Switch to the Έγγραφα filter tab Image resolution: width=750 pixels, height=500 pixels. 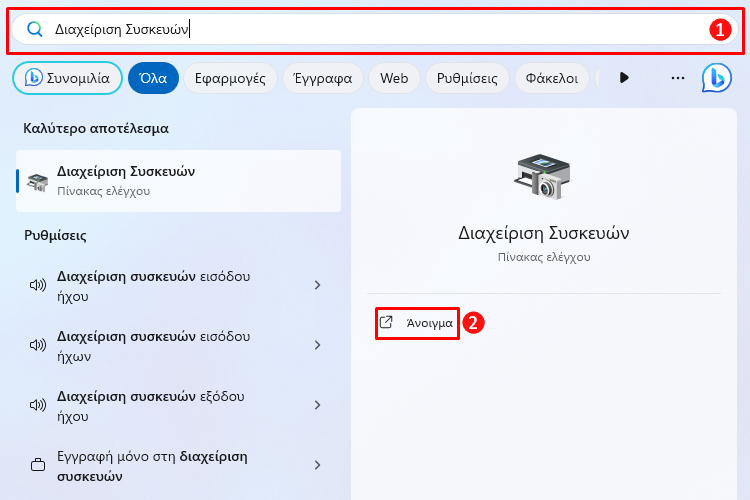[323, 78]
